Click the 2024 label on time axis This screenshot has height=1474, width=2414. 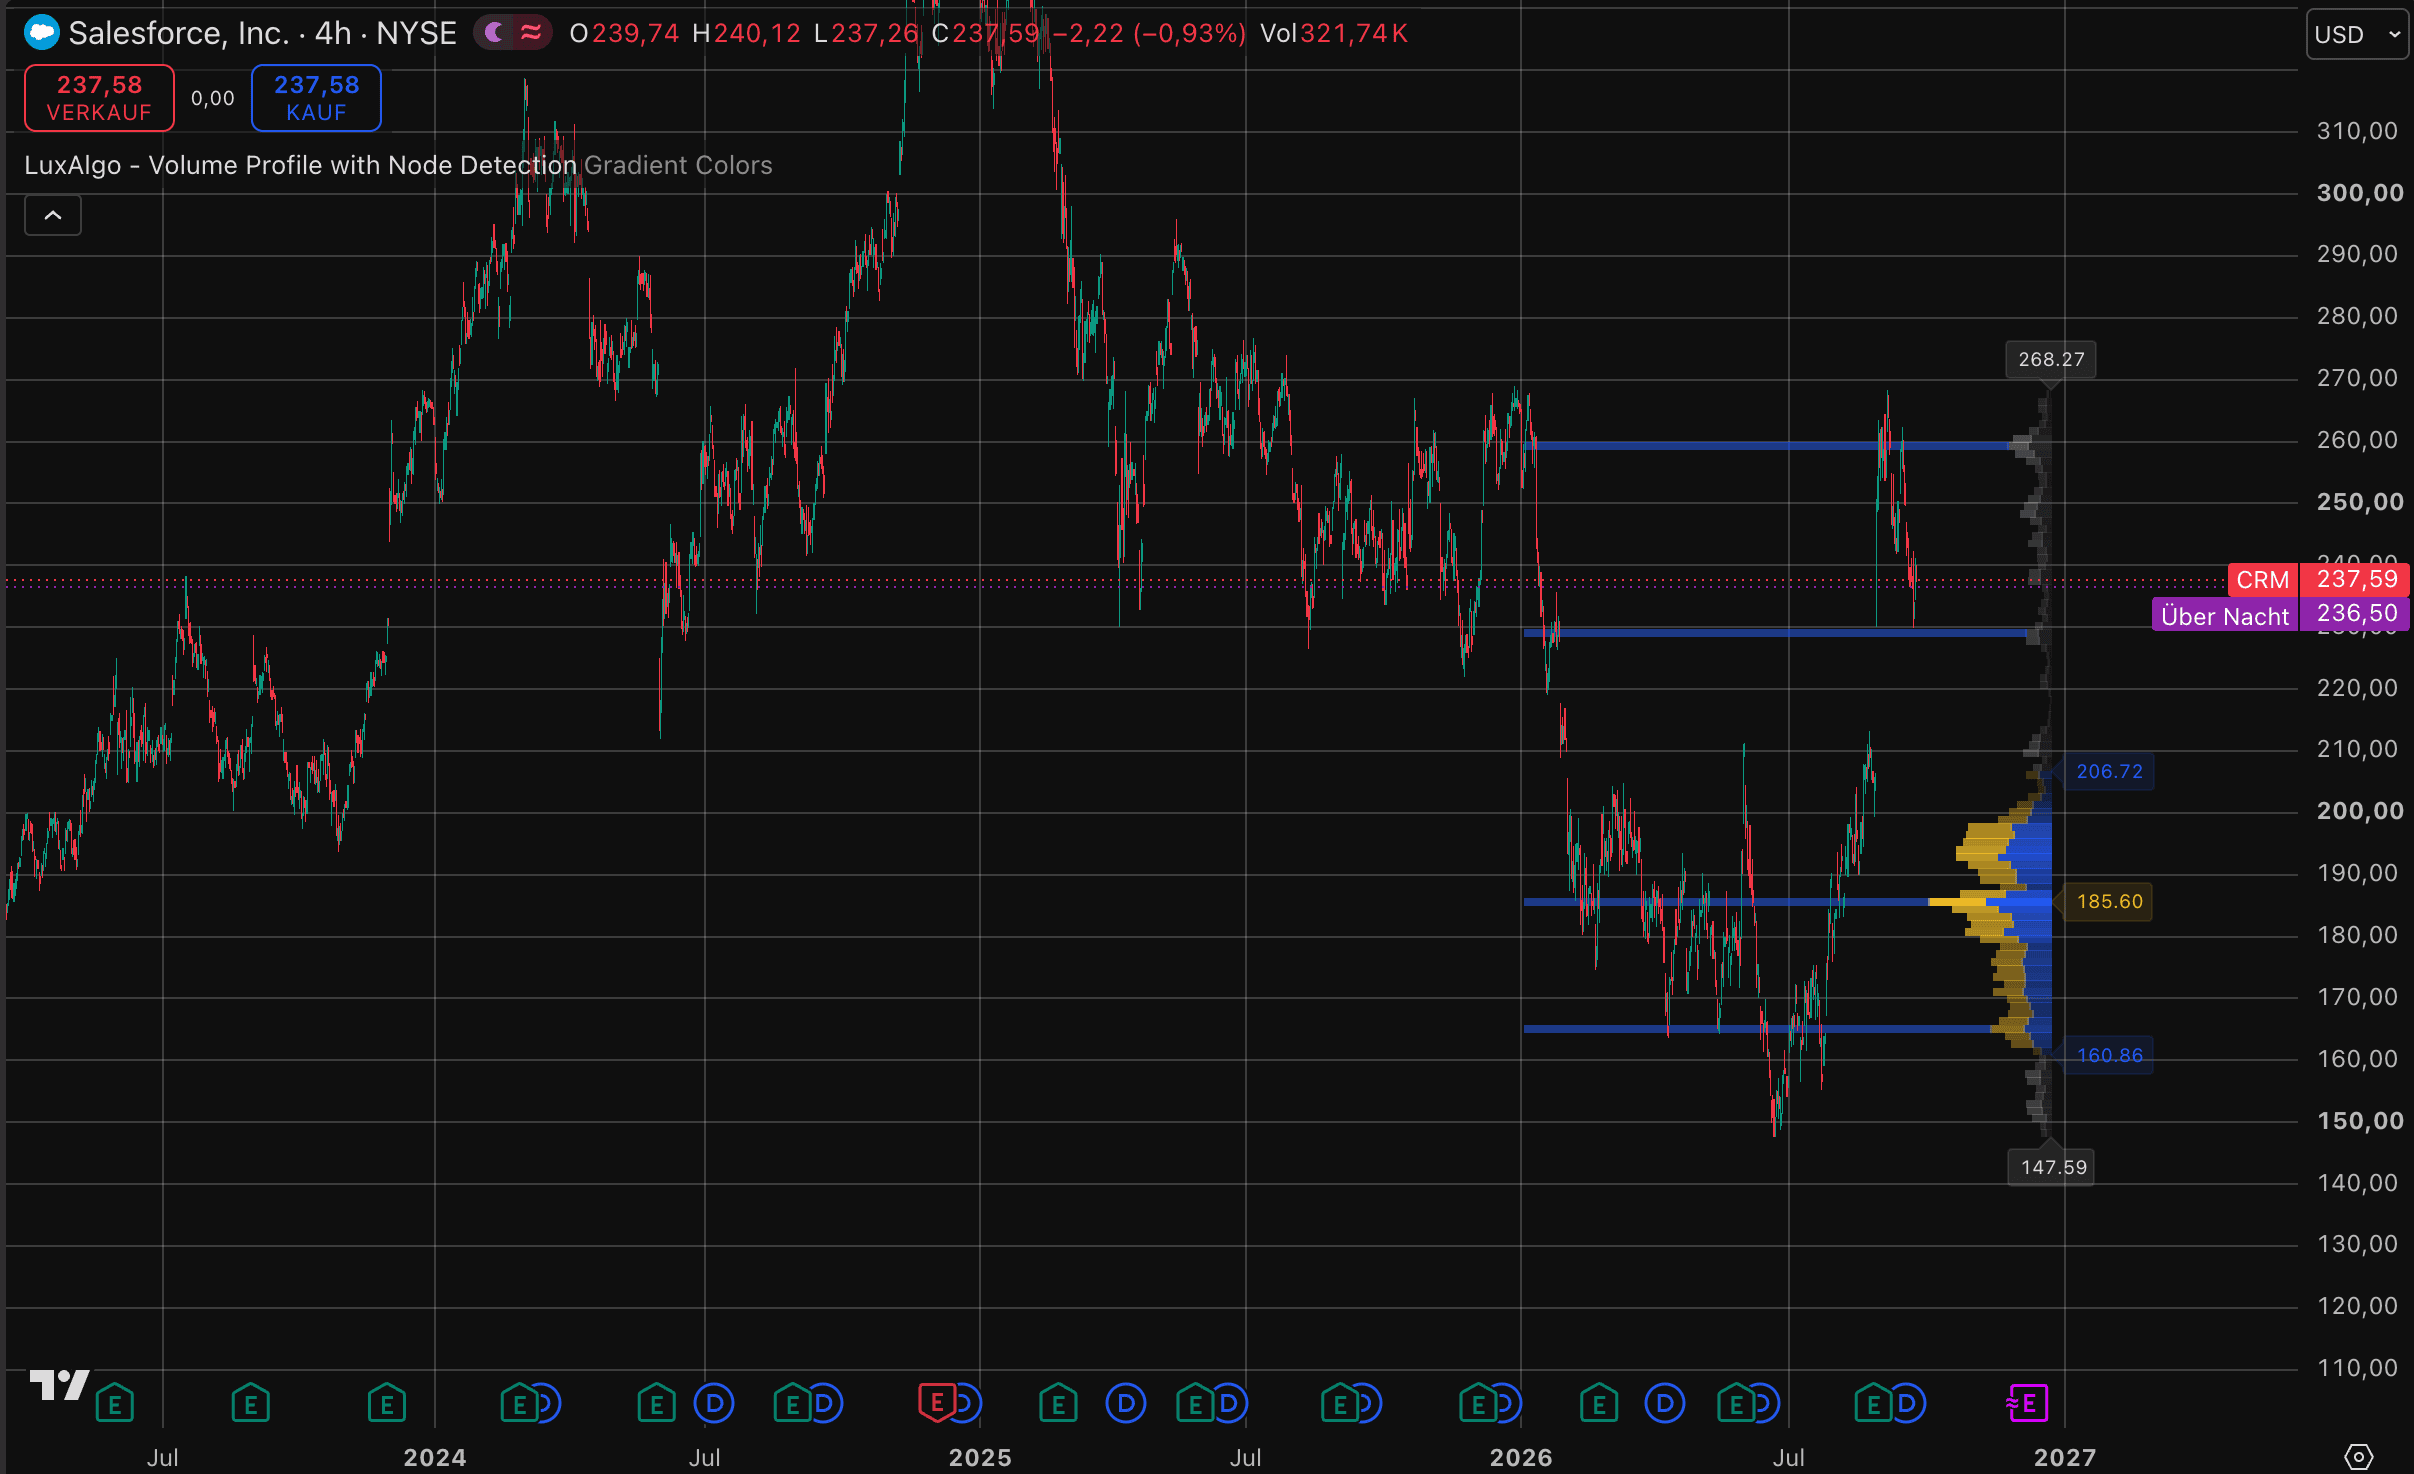coord(435,1457)
